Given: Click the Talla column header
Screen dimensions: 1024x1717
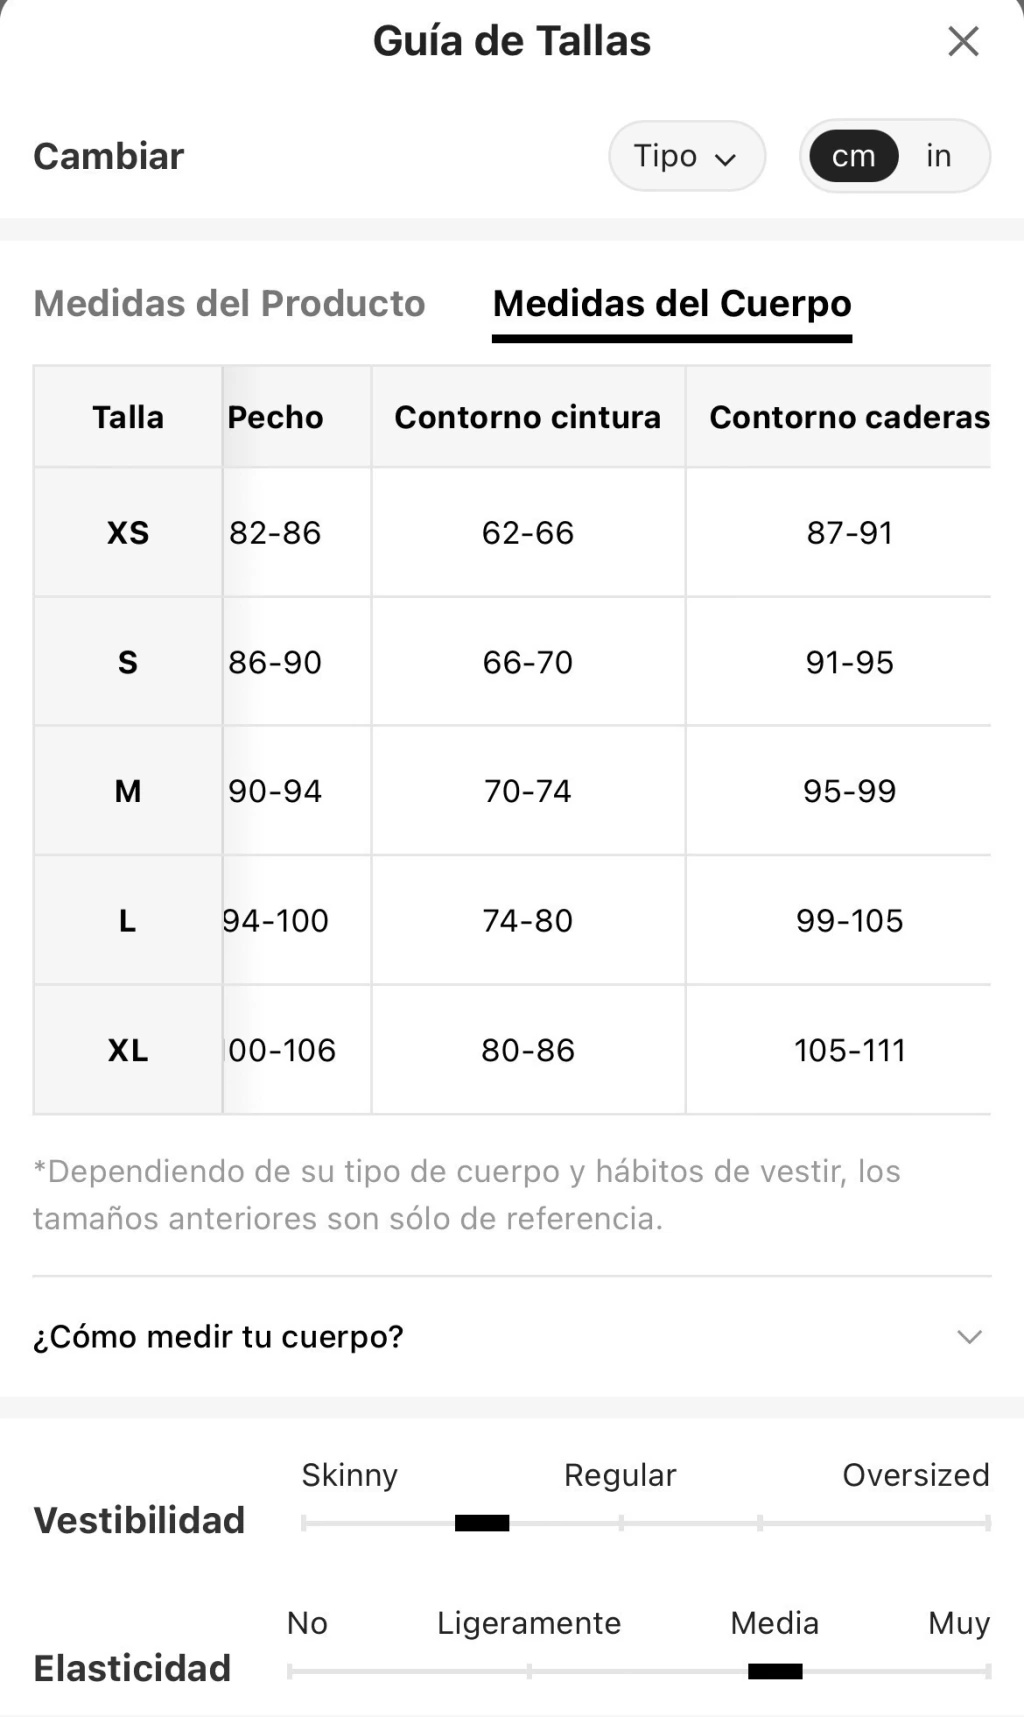Looking at the screenshot, I should click(x=128, y=417).
